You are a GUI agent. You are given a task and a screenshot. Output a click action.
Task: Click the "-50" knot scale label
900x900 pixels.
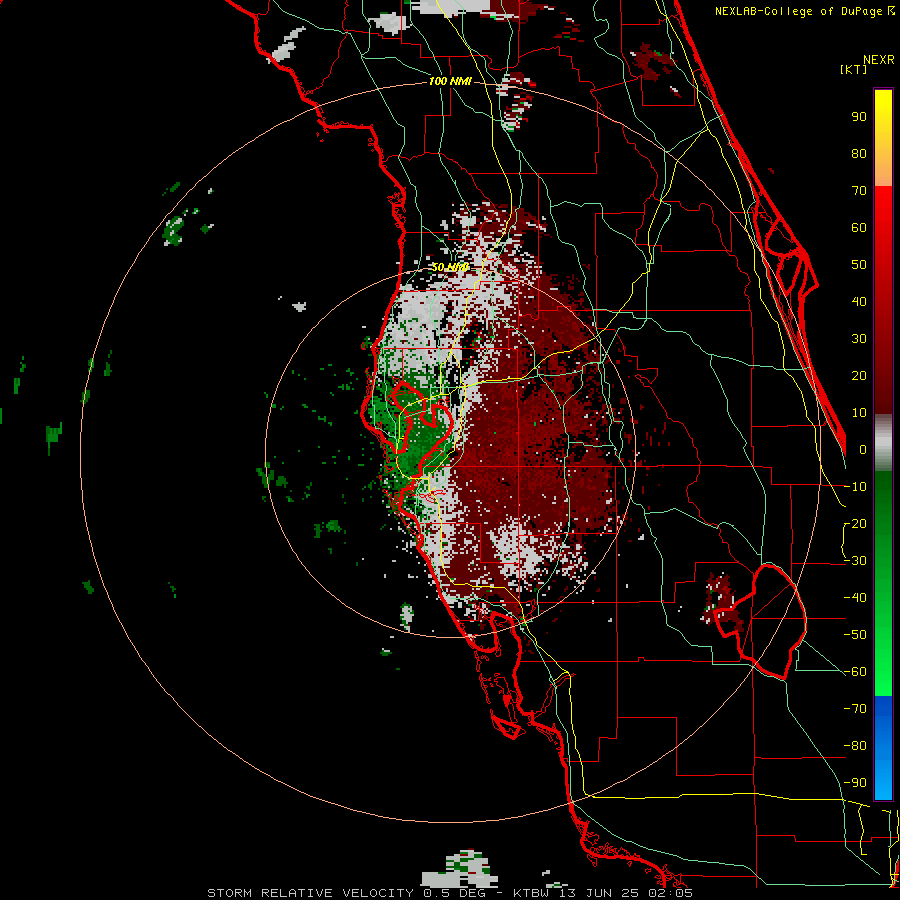click(855, 635)
